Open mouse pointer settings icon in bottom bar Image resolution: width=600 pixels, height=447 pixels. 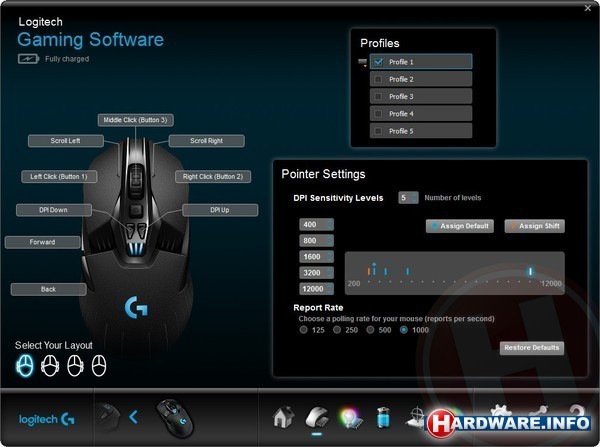317,417
